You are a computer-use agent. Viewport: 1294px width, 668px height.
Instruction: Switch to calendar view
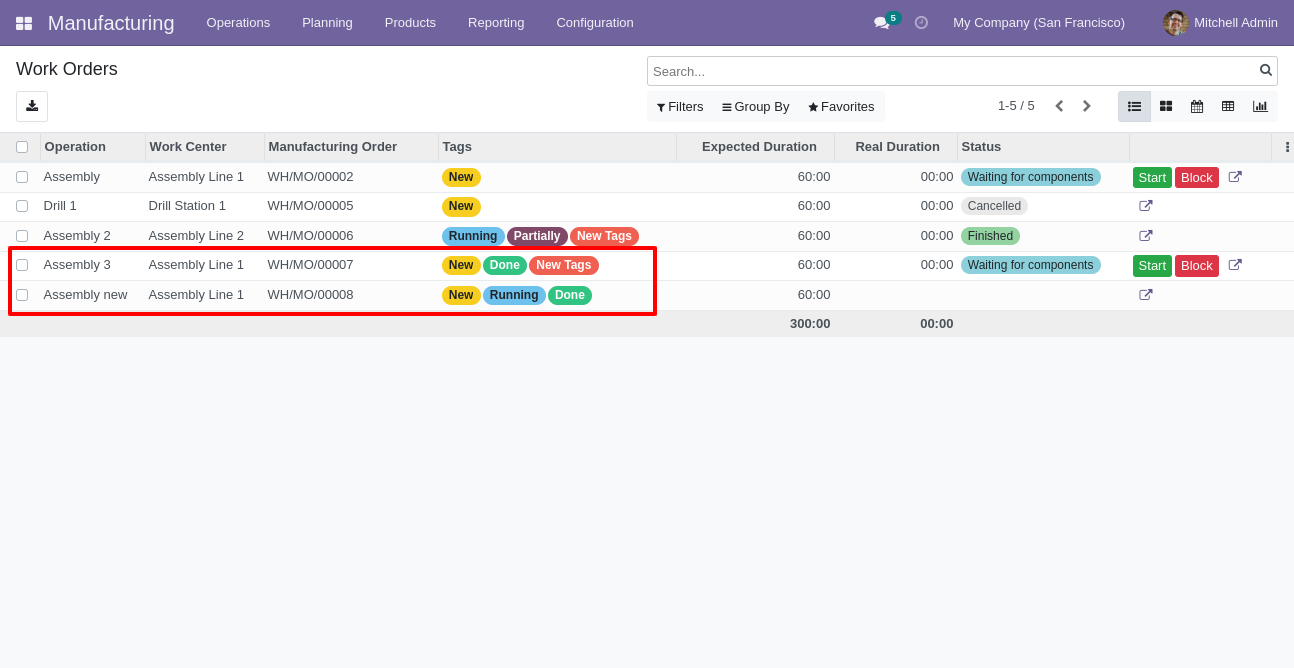click(x=1197, y=106)
